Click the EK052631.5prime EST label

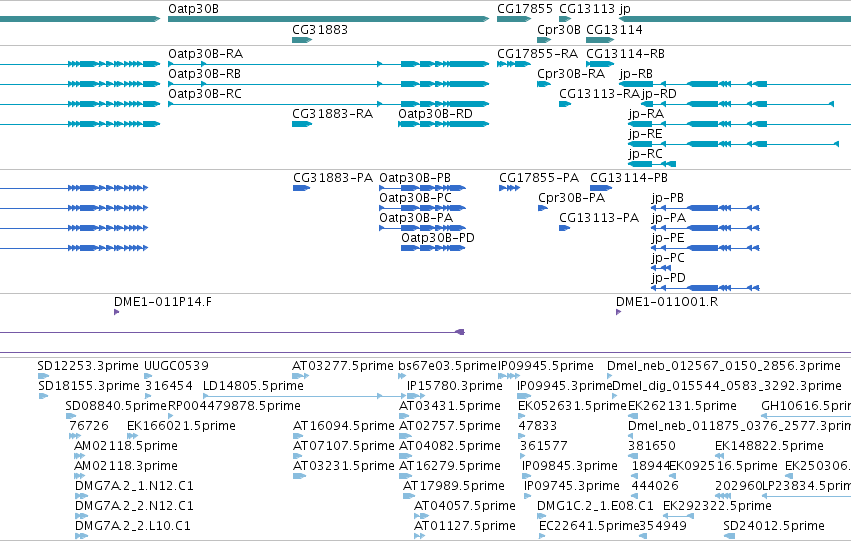(572, 406)
